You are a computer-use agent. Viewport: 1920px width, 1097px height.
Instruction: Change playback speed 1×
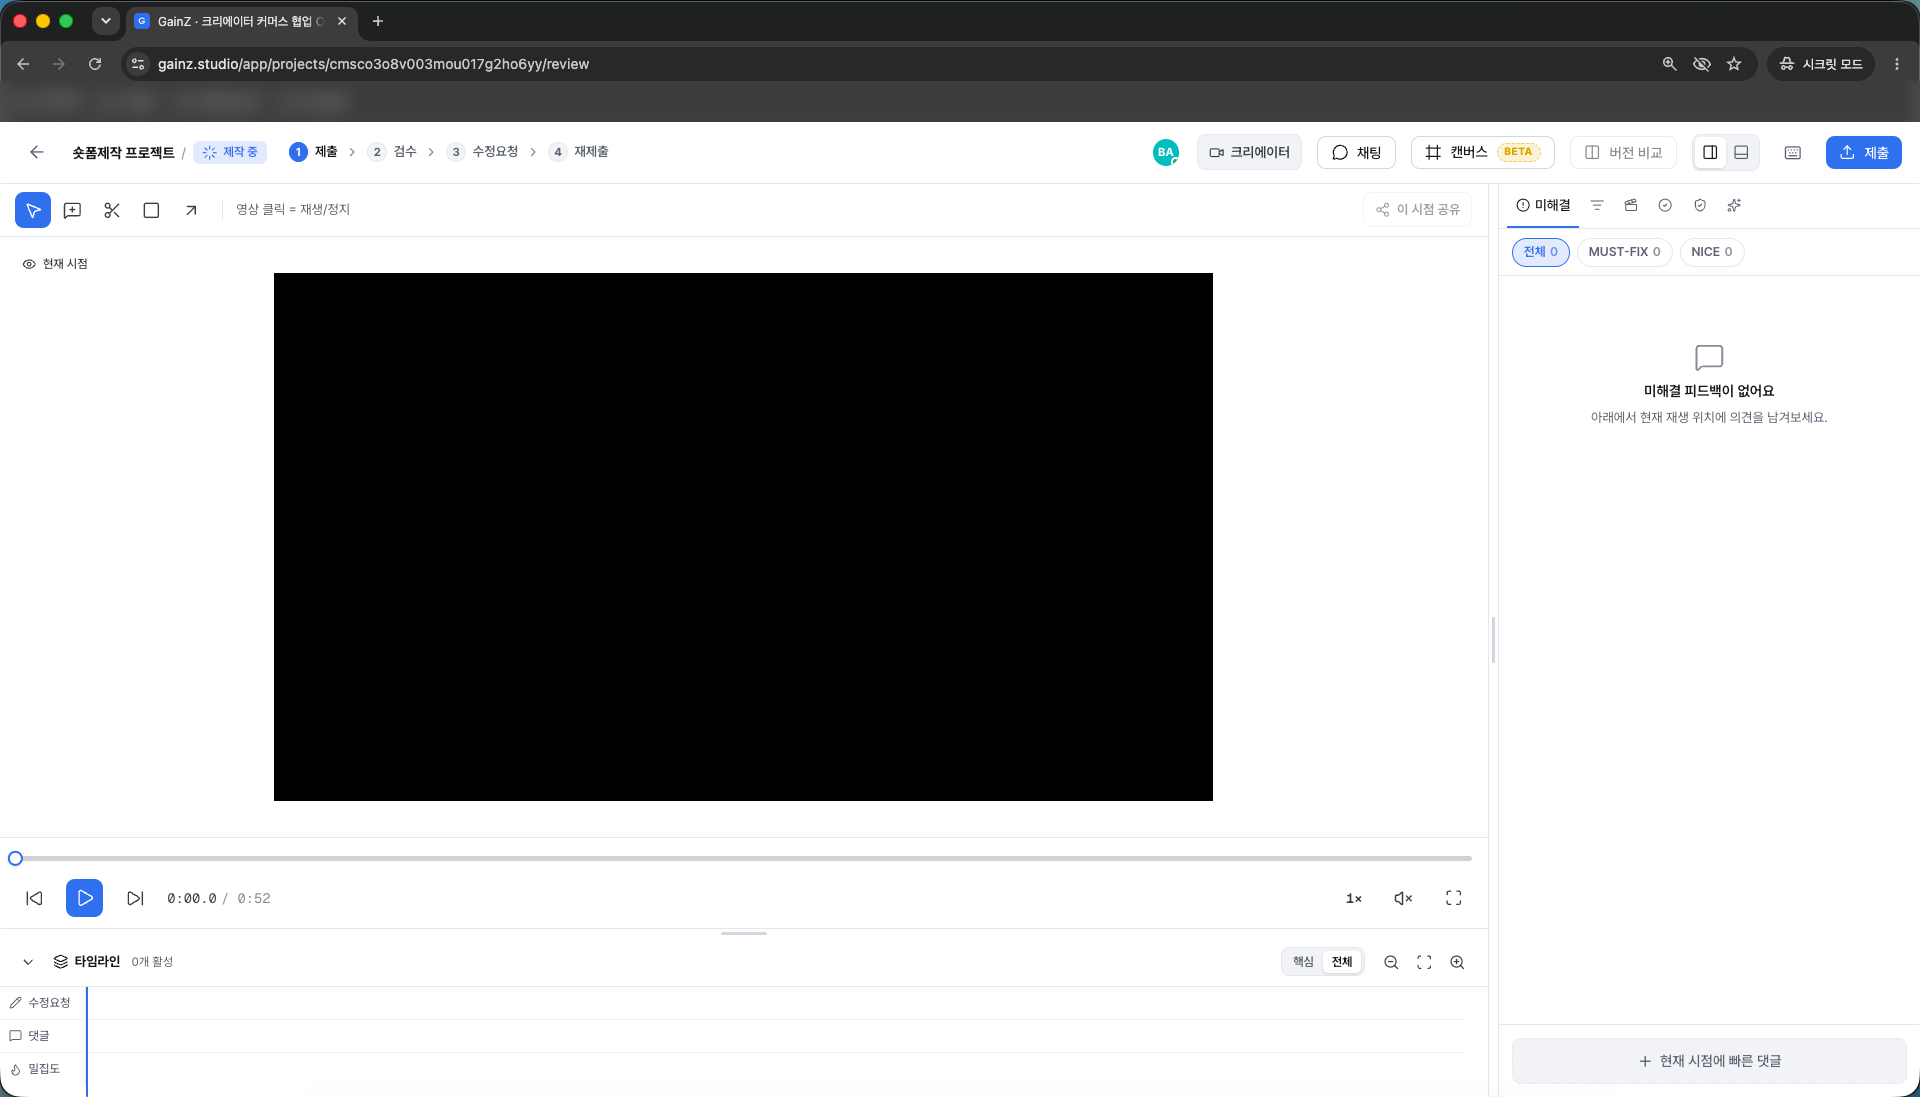click(1354, 898)
